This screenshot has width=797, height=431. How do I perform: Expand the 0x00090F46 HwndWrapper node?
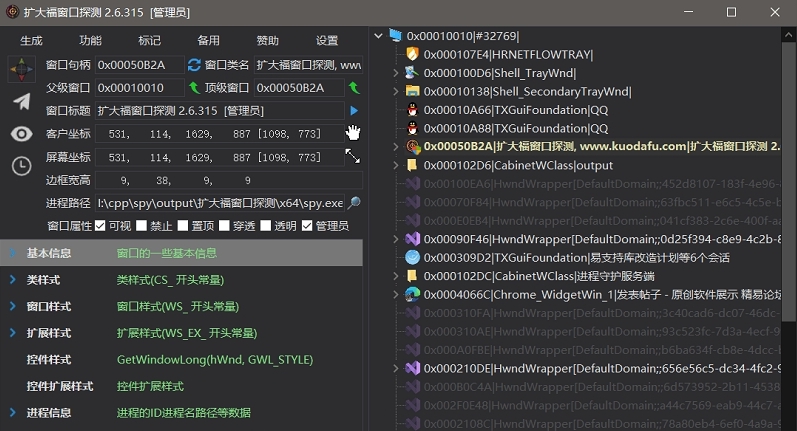396,239
